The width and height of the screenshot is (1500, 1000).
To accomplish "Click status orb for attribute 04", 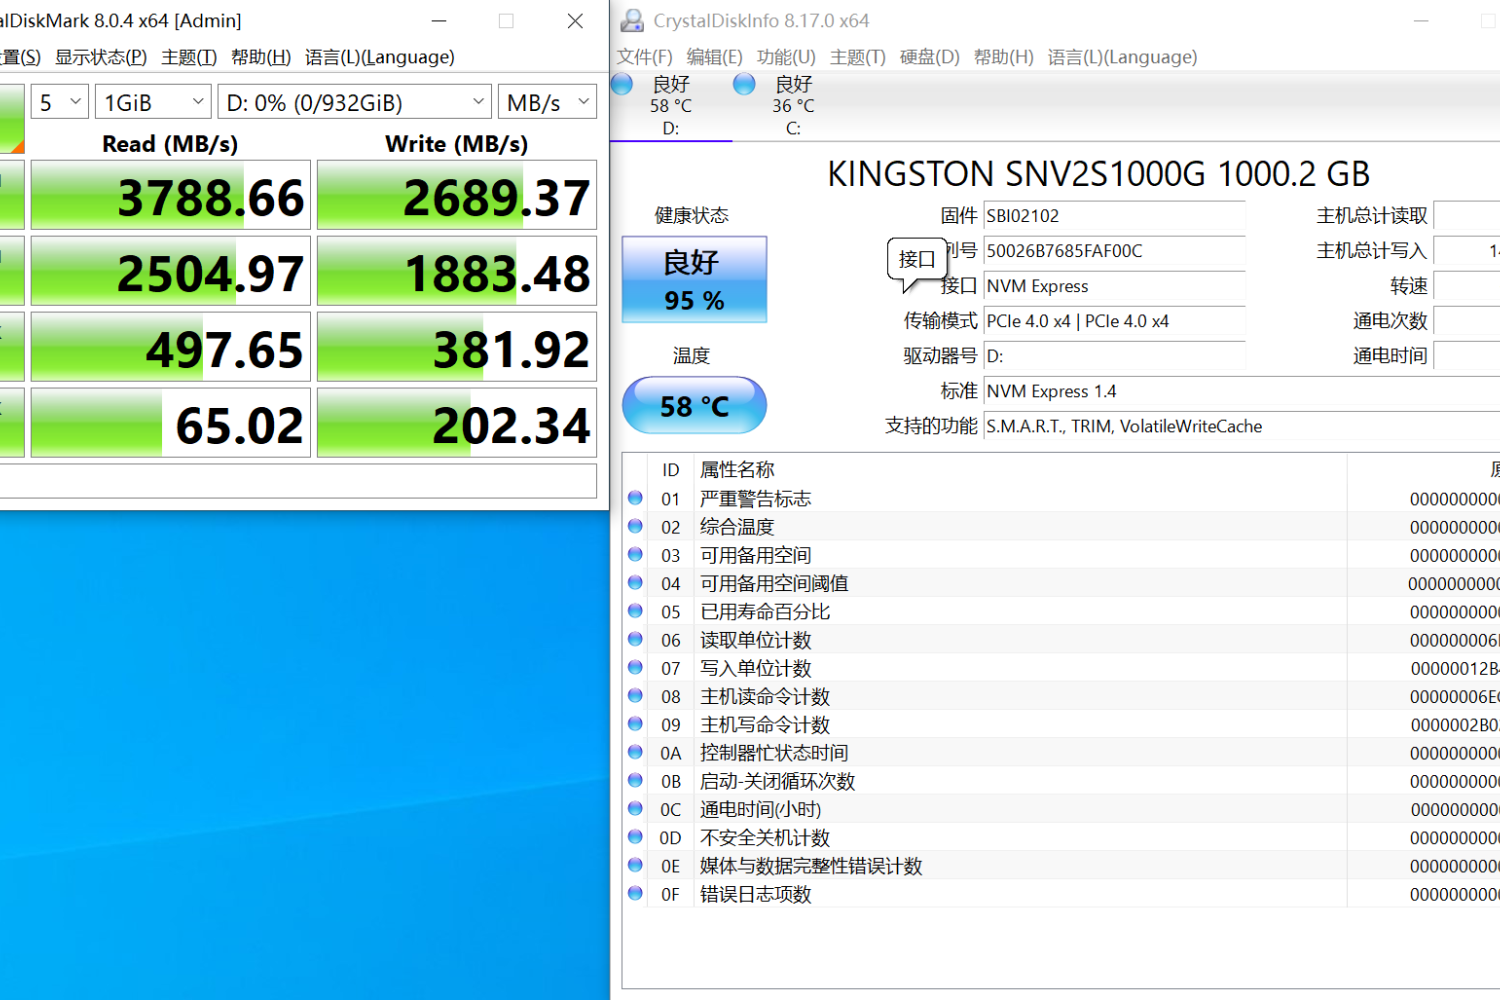I will (x=635, y=582).
